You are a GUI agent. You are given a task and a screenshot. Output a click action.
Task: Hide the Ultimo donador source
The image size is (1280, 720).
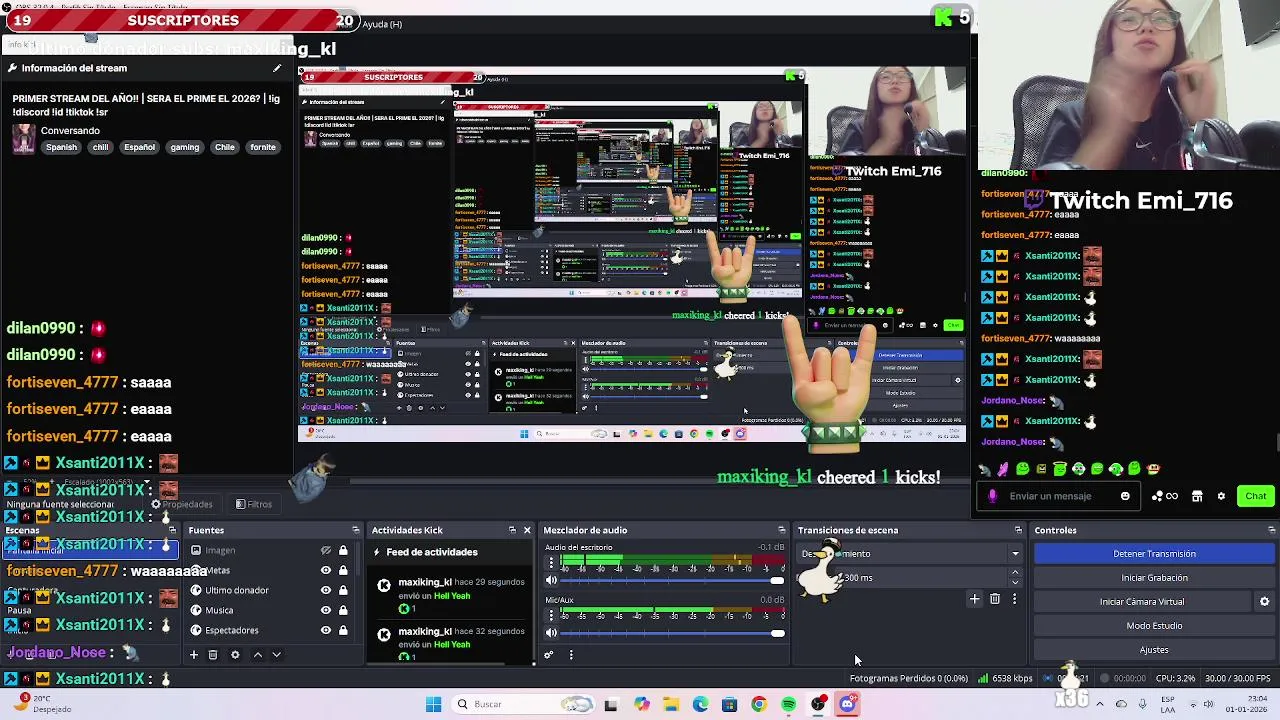point(325,590)
